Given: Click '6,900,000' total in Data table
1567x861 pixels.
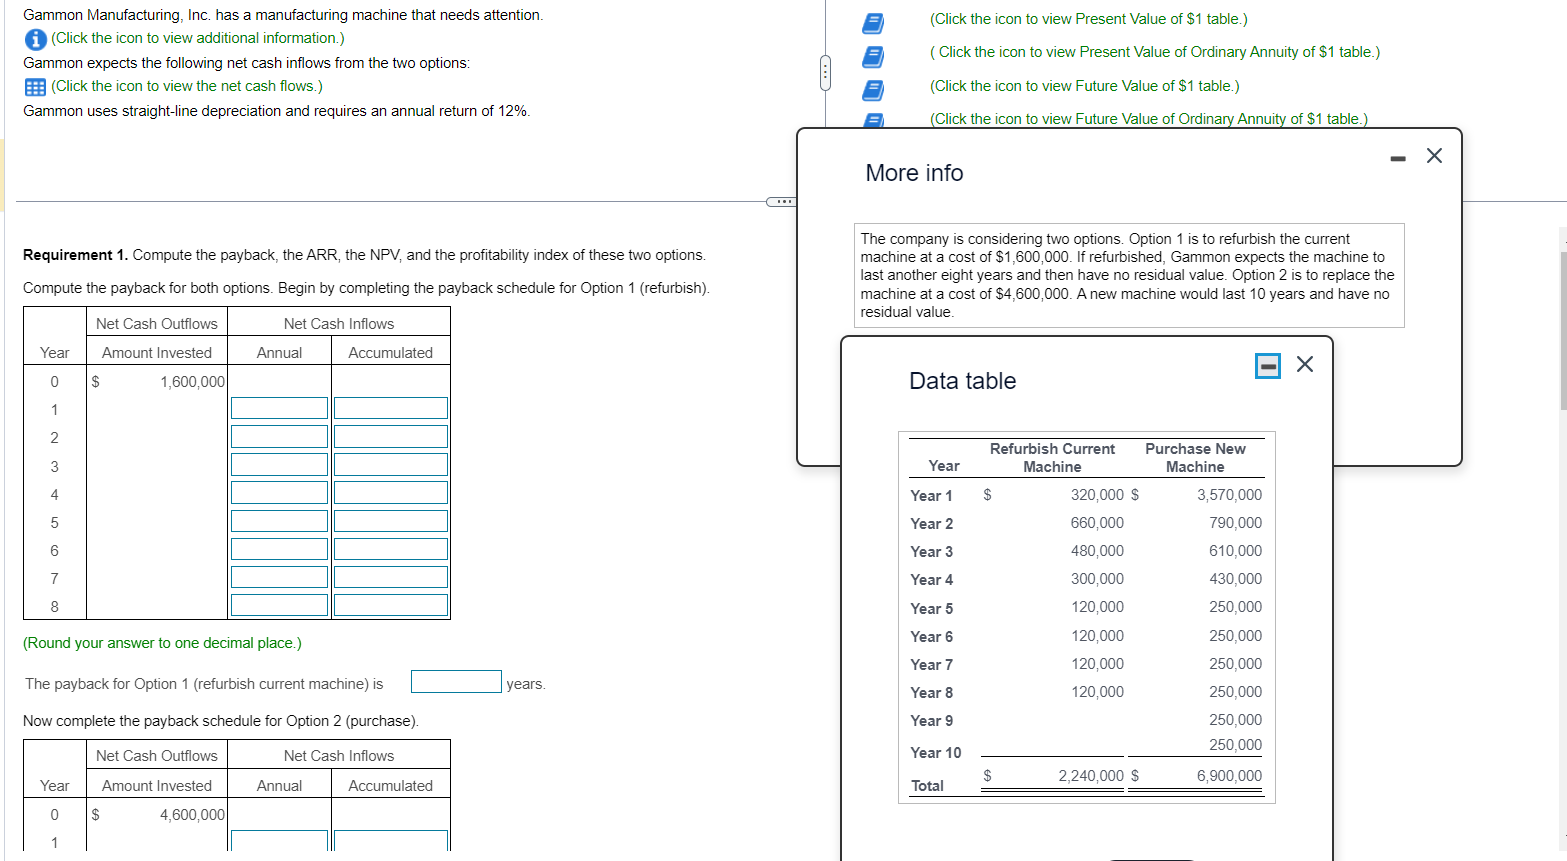Looking at the screenshot, I should click(1229, 776).
